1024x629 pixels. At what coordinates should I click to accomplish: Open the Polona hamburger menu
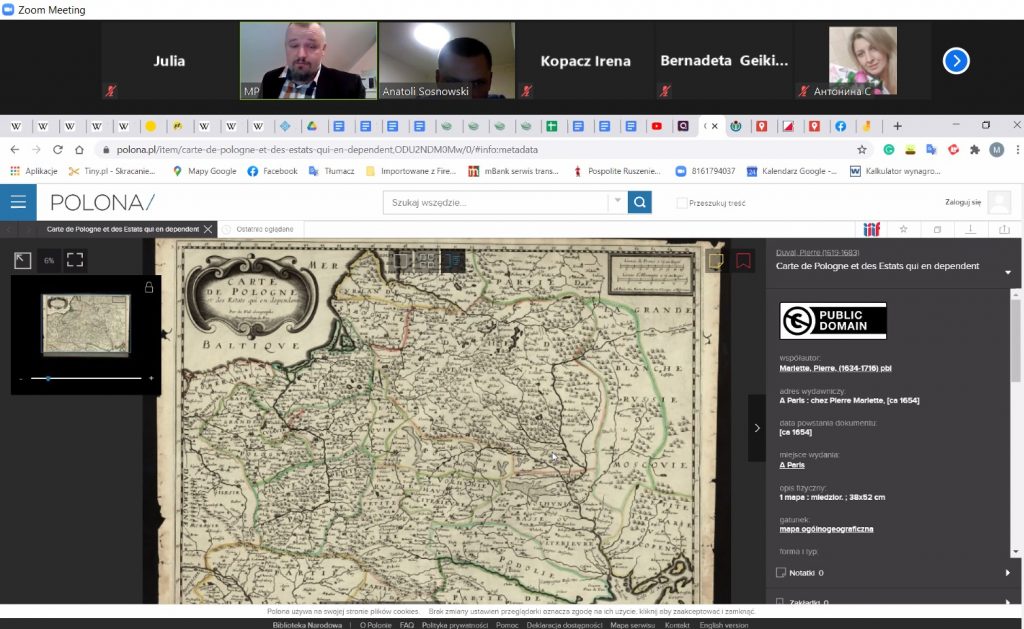point(18,202)
